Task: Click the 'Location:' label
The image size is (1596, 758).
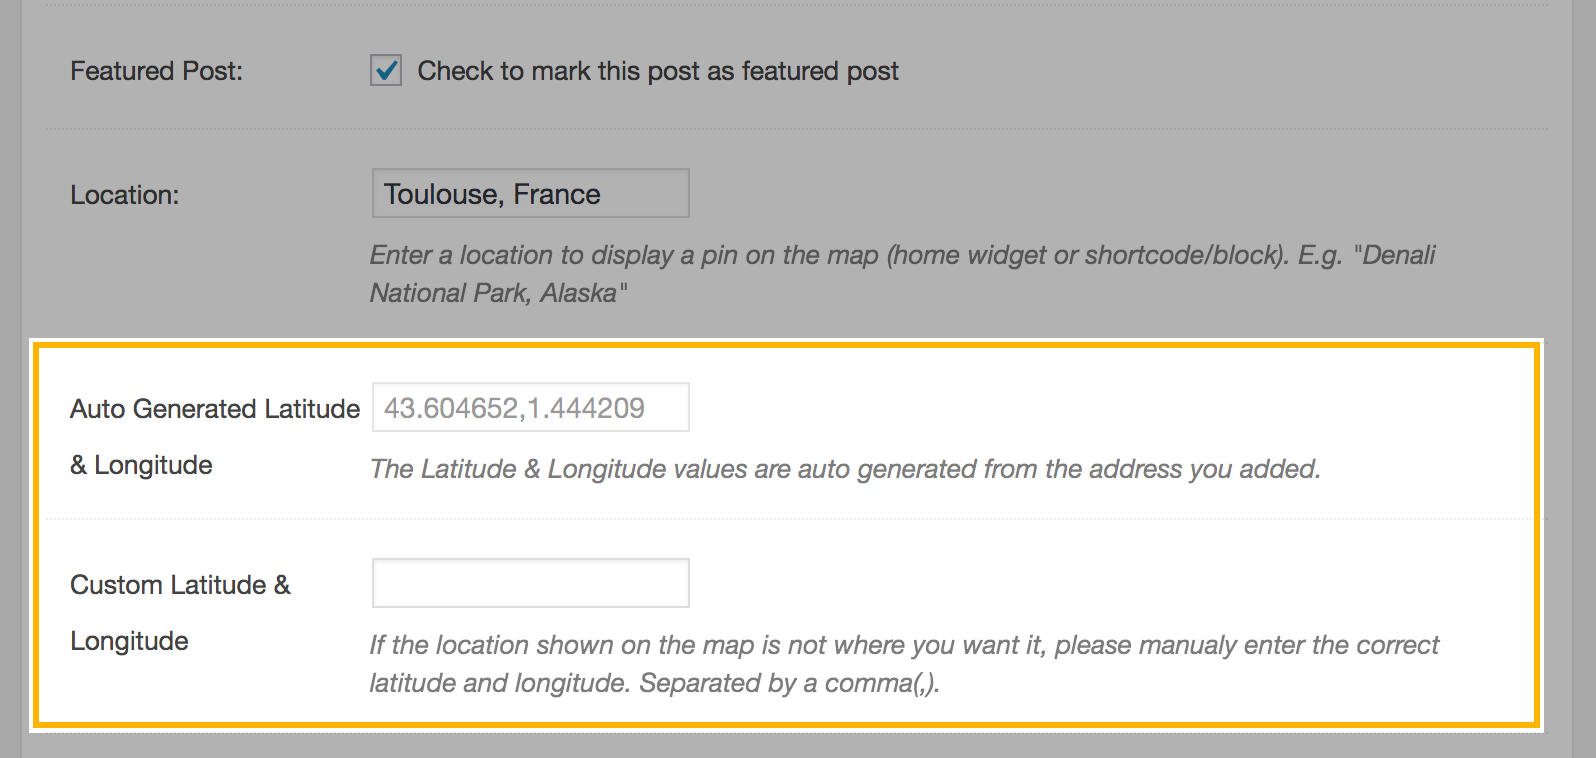Action: (122, 194)
